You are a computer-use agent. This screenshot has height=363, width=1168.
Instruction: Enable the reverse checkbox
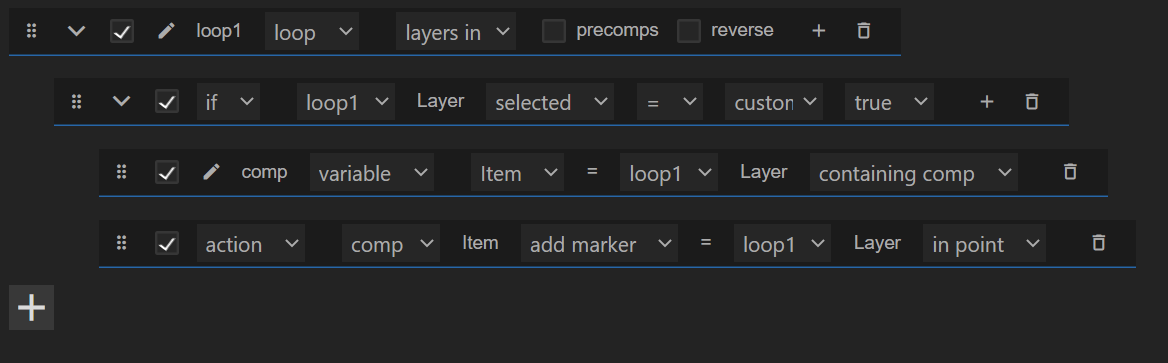click(x=689, y=31)
